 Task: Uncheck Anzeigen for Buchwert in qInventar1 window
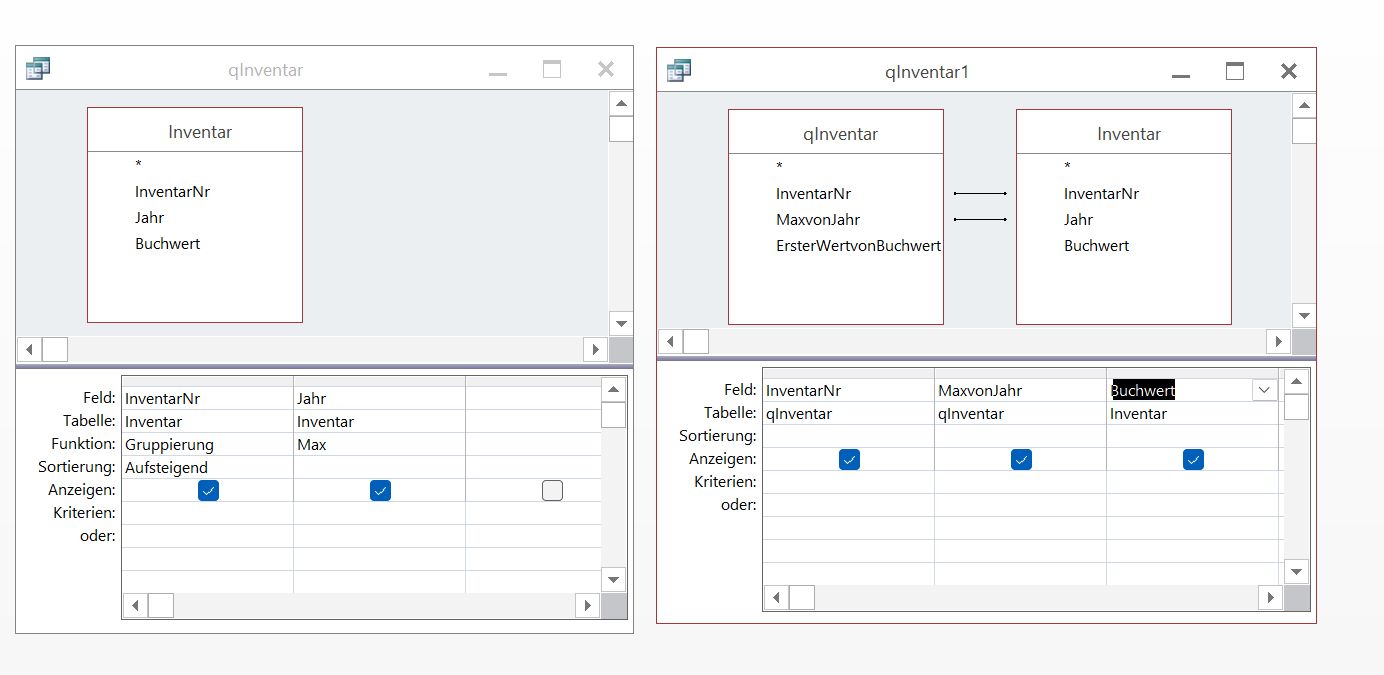click(1193, 459)
